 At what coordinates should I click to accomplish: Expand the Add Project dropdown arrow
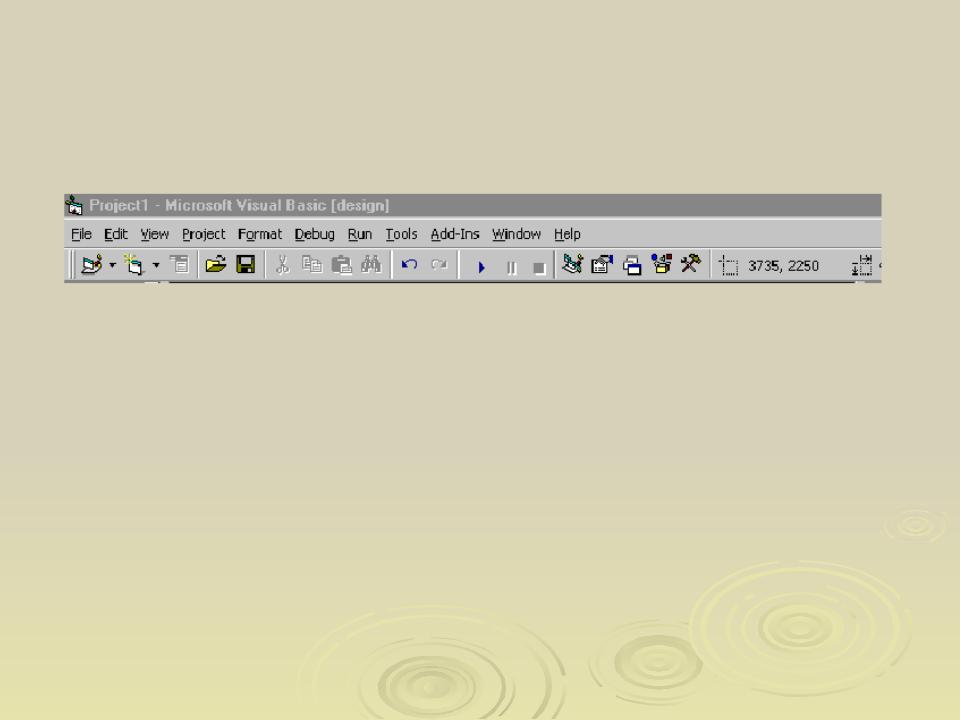pos(112,265)
